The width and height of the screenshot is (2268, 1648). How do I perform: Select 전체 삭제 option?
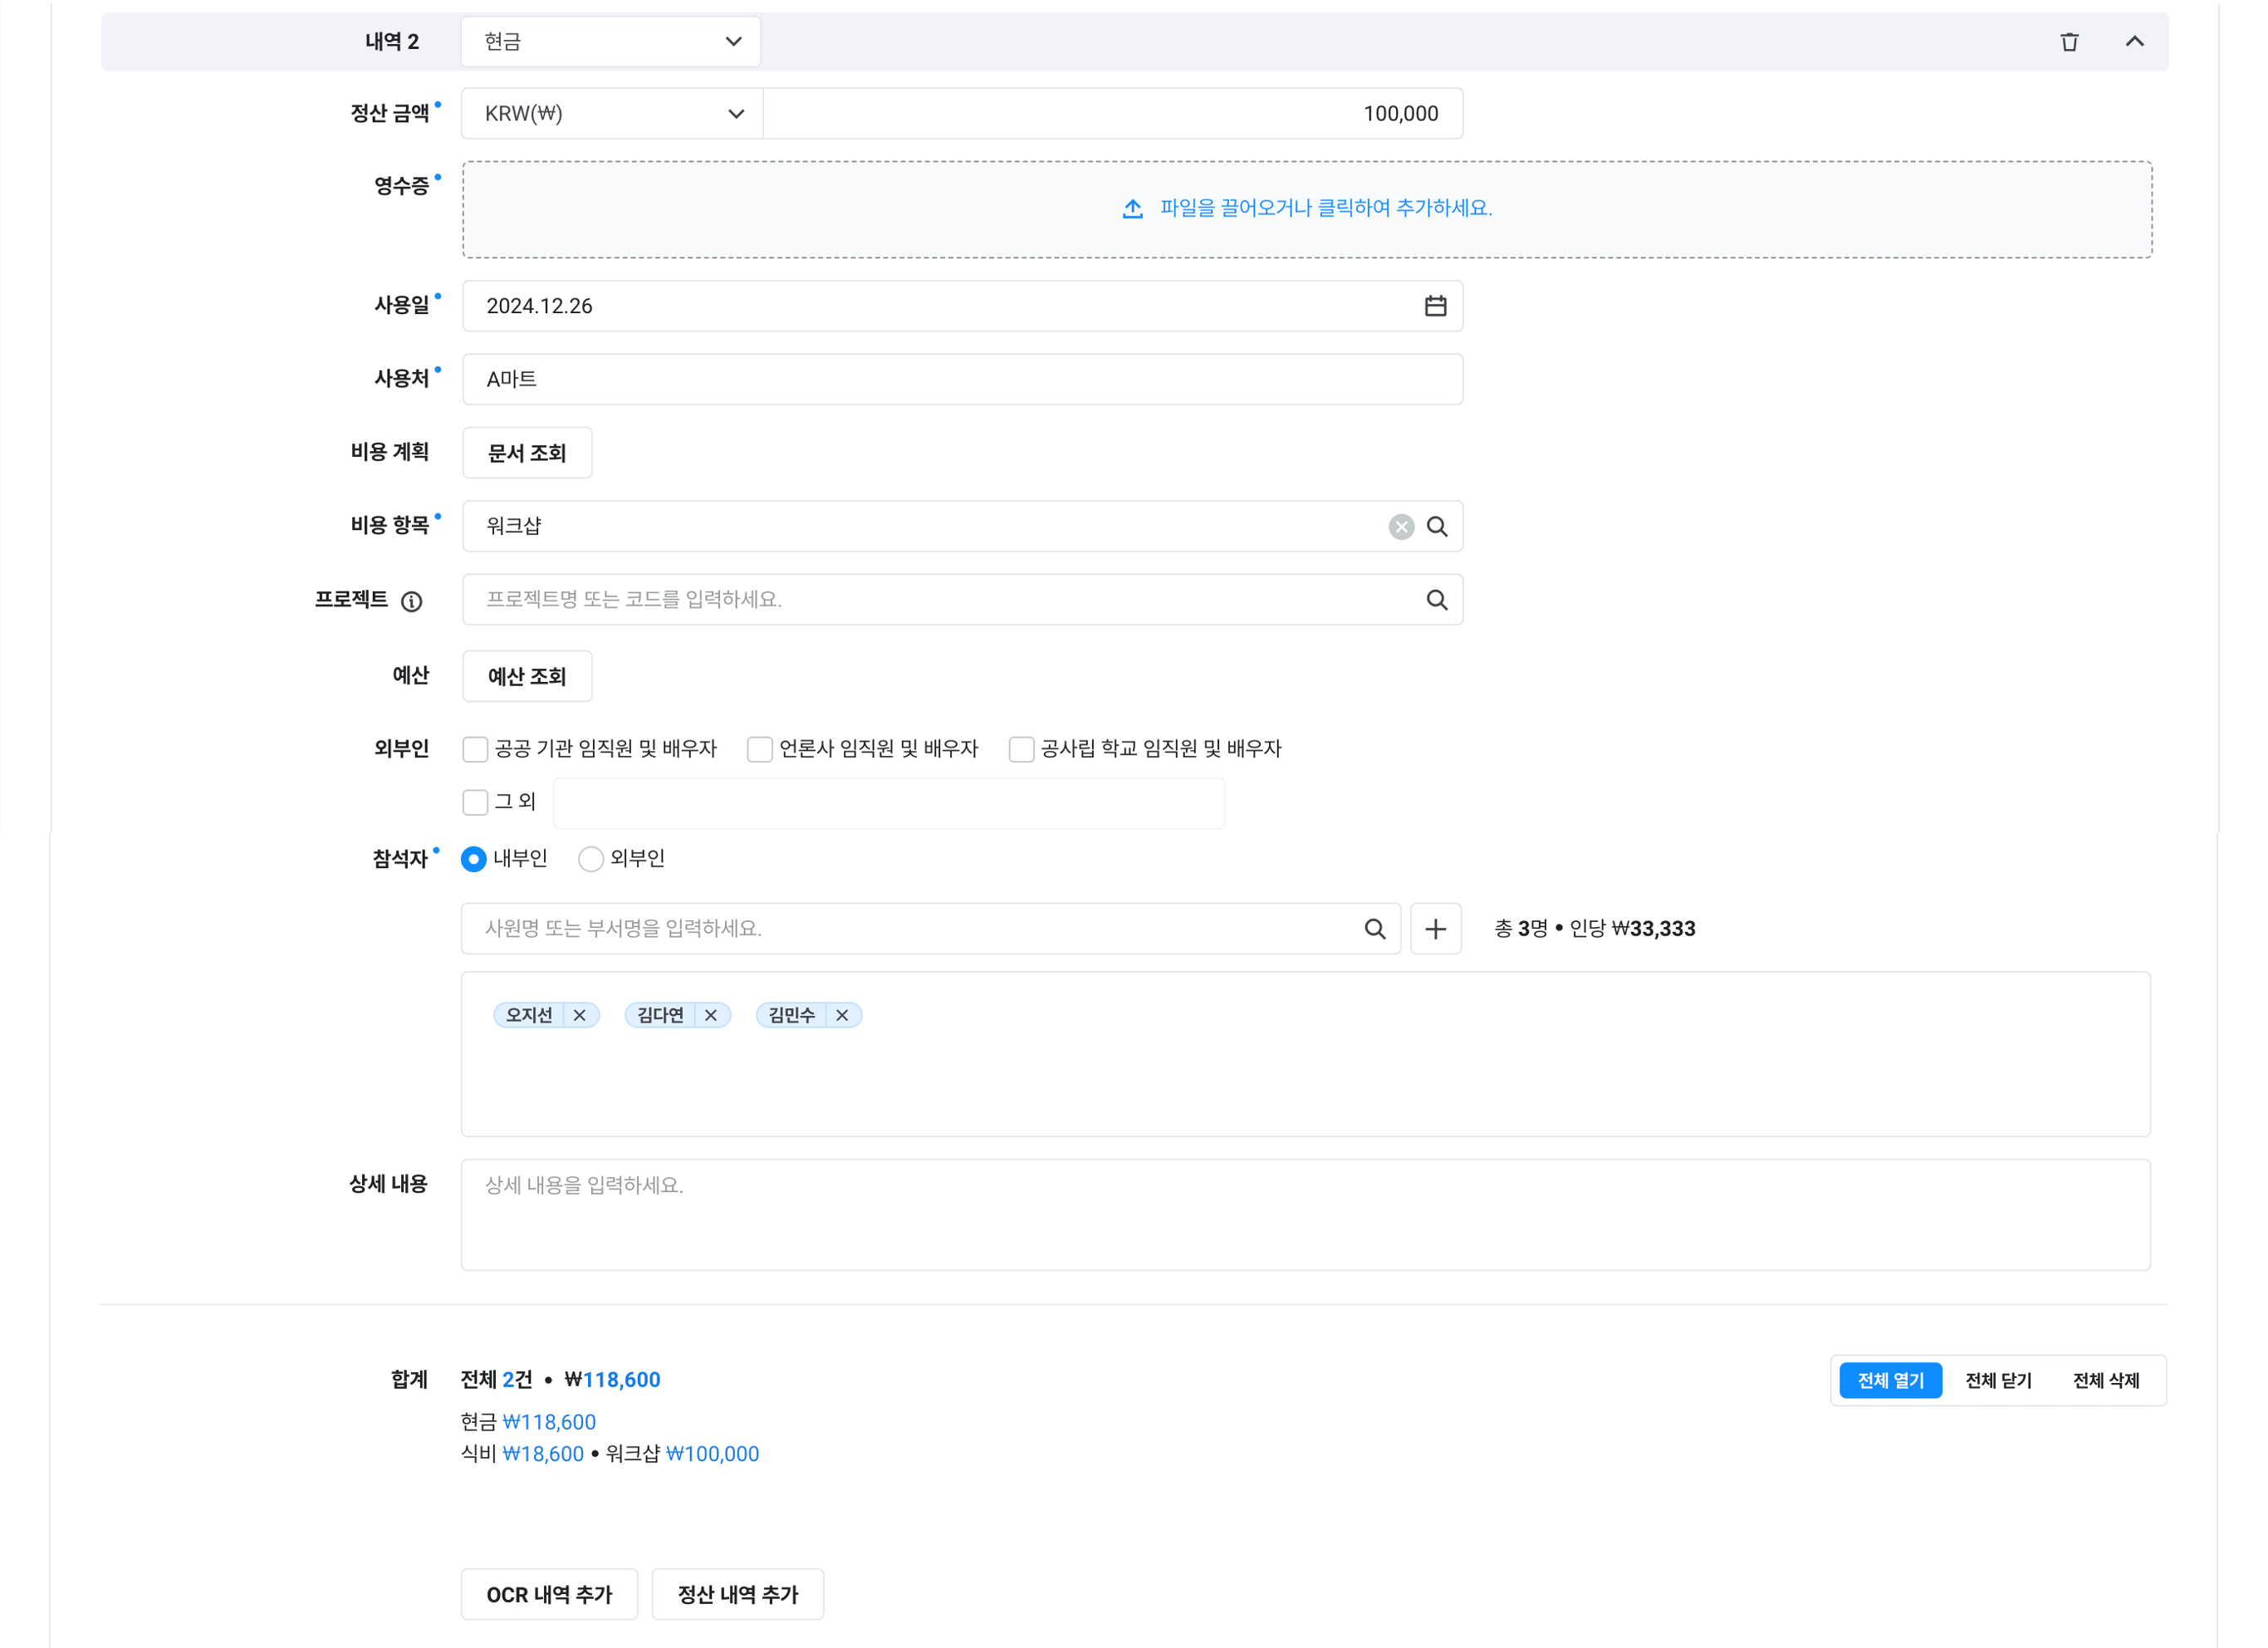2106,1380
